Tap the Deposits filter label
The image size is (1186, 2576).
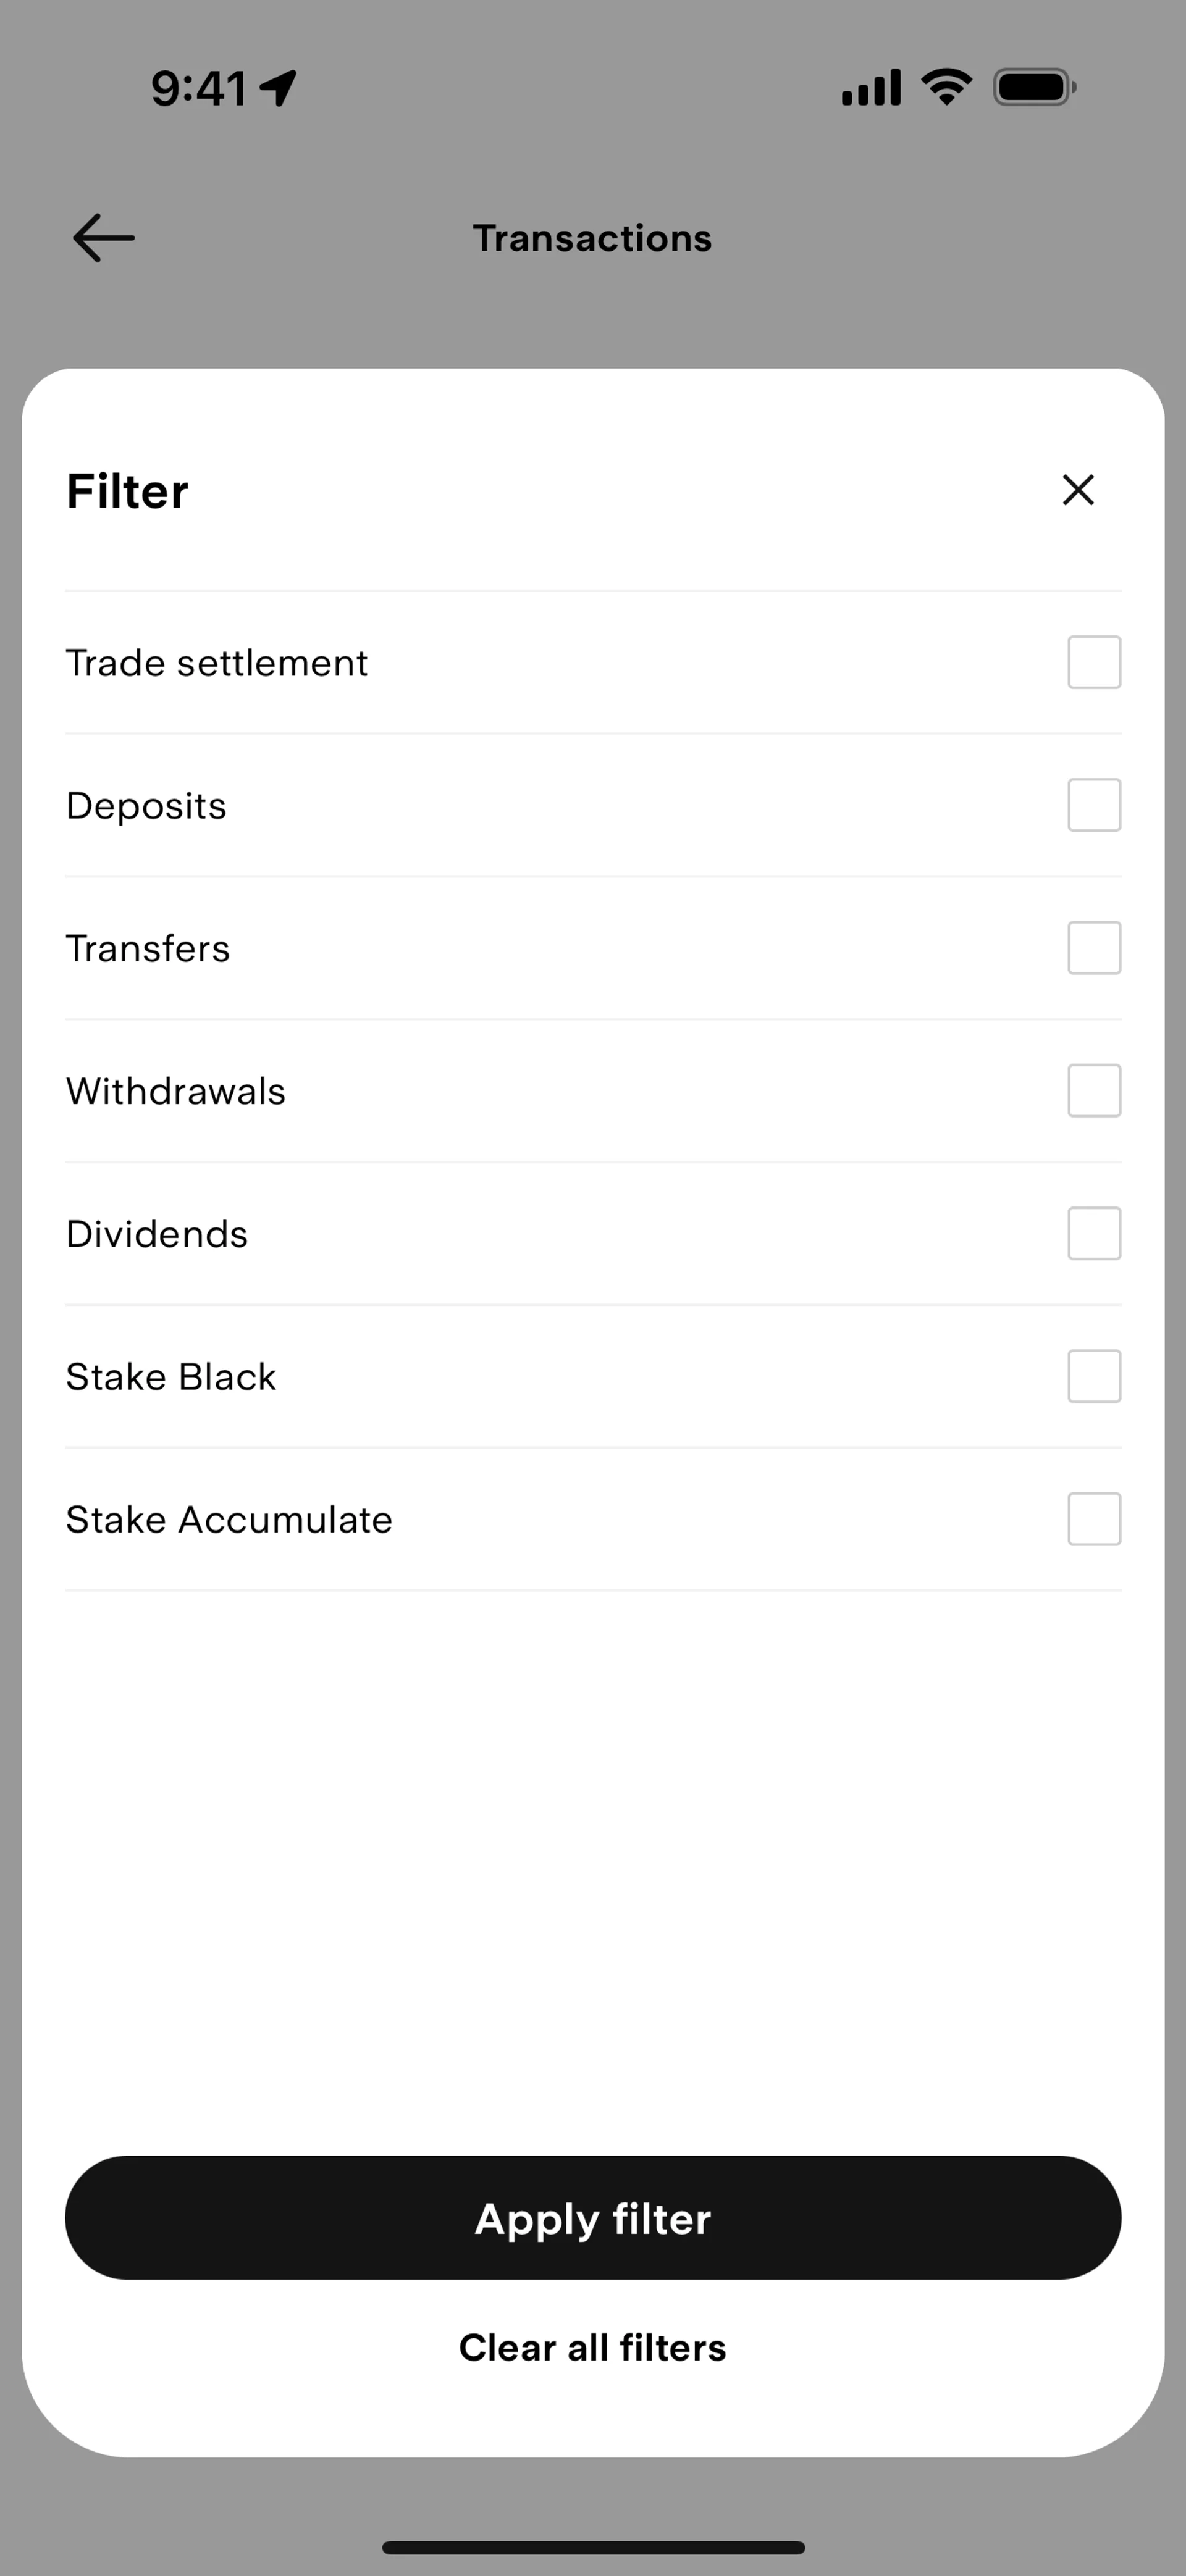146,806
